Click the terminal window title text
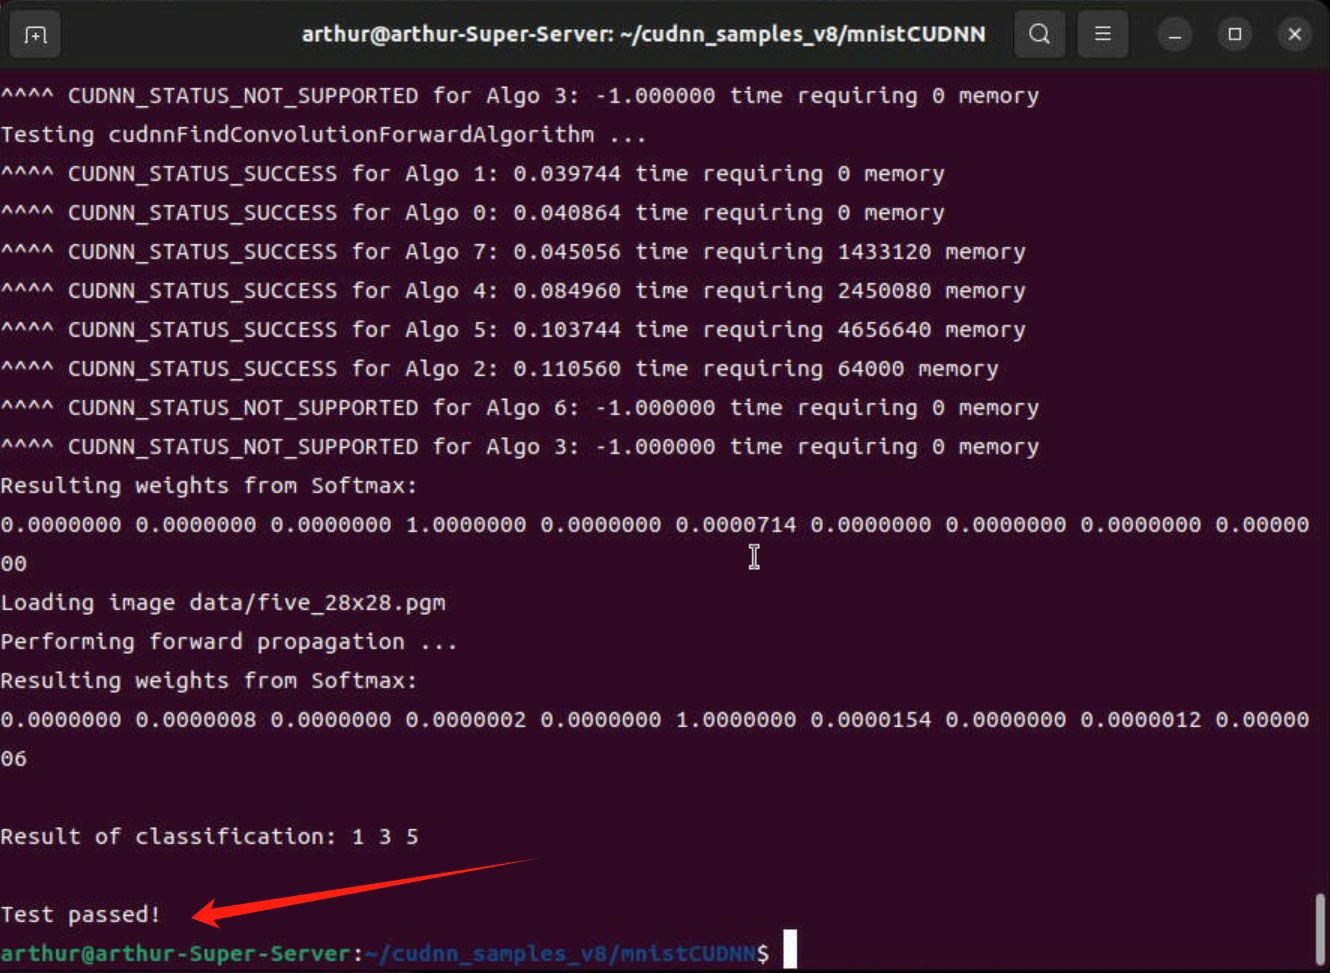The height and width of the screenshot is (973, 1330). (x=644, y=35)
